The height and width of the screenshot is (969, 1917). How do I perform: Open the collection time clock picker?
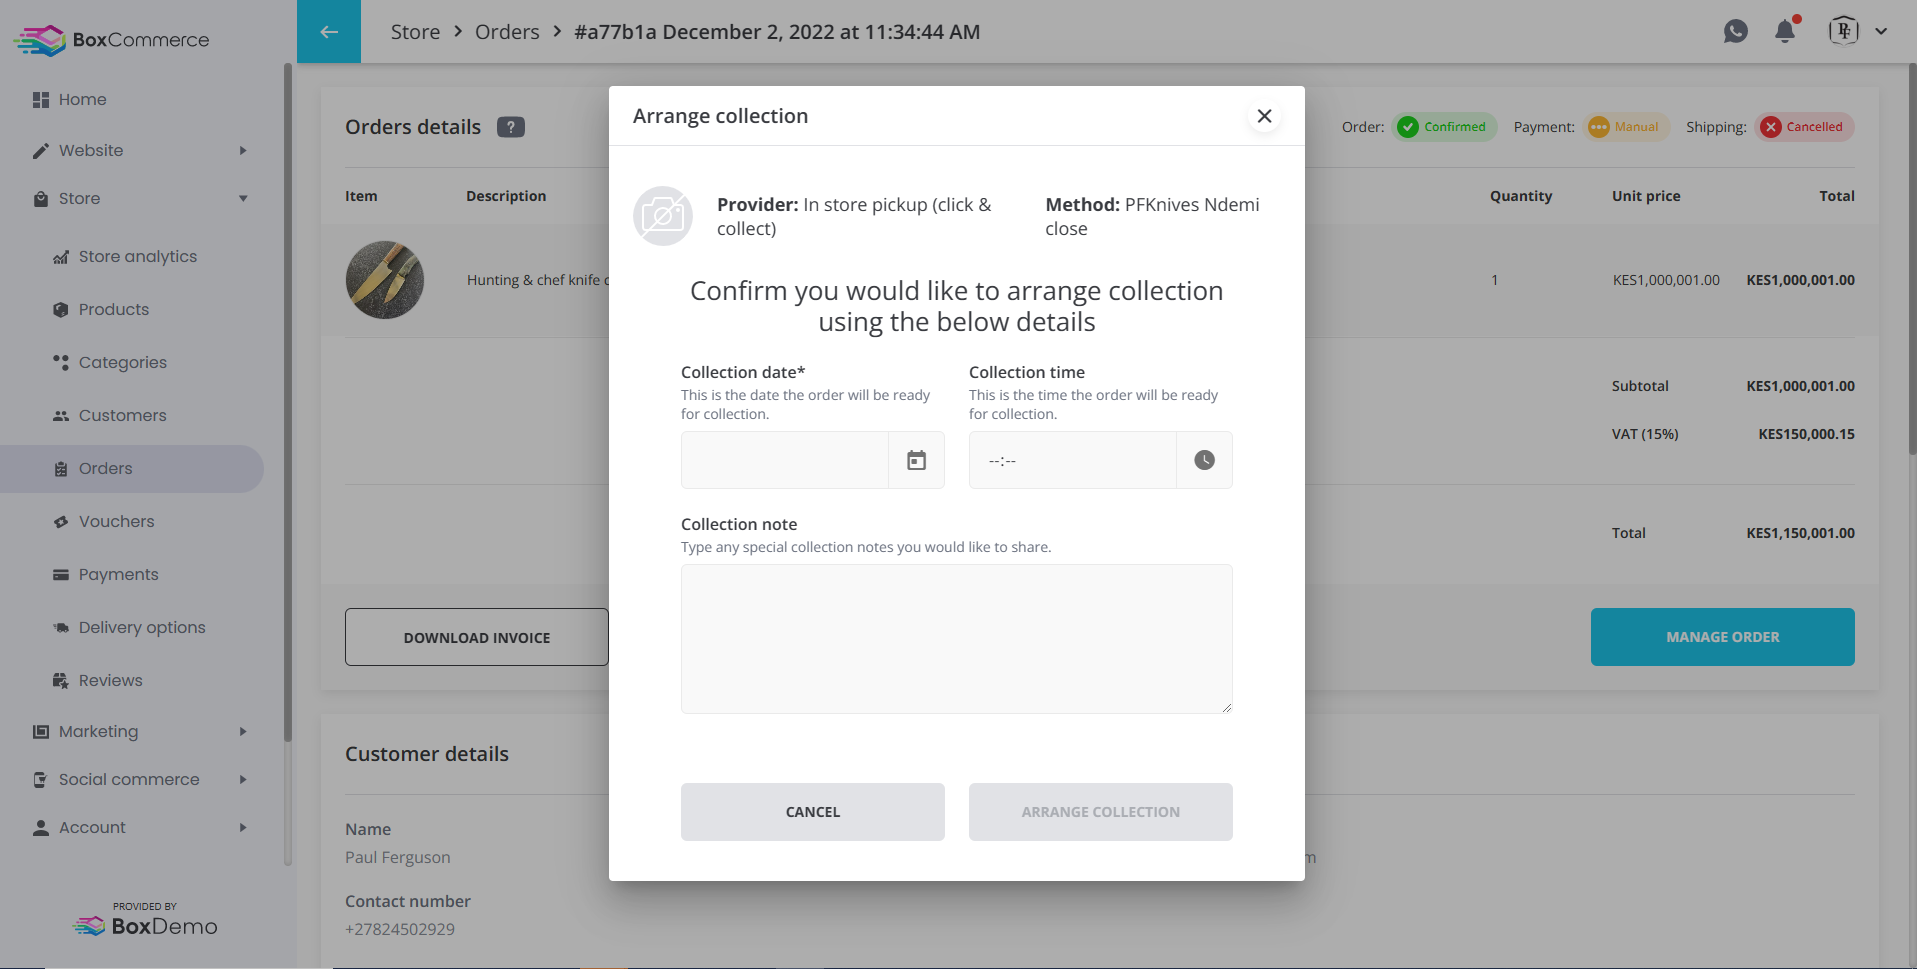click(x=1205, y=460)
